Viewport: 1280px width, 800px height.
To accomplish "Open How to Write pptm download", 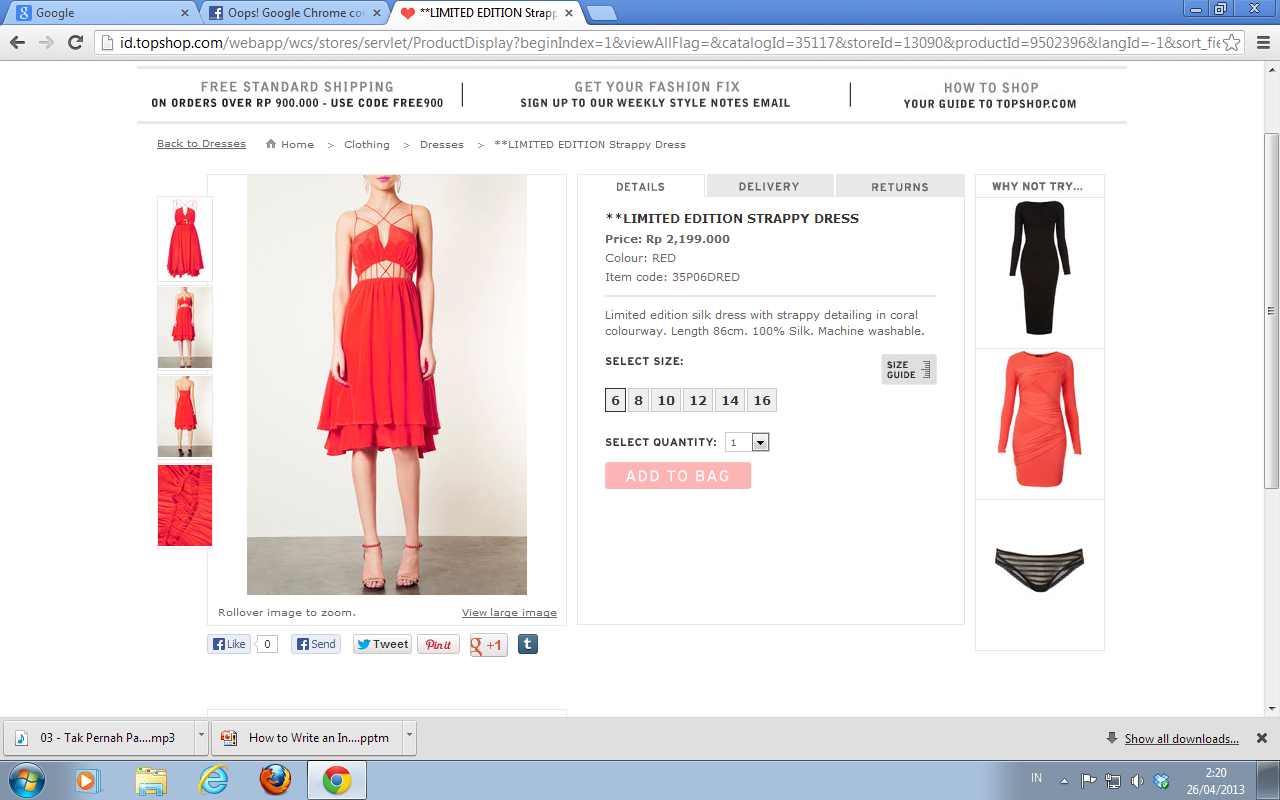I will pyautogui.click(x=308, y=738).
